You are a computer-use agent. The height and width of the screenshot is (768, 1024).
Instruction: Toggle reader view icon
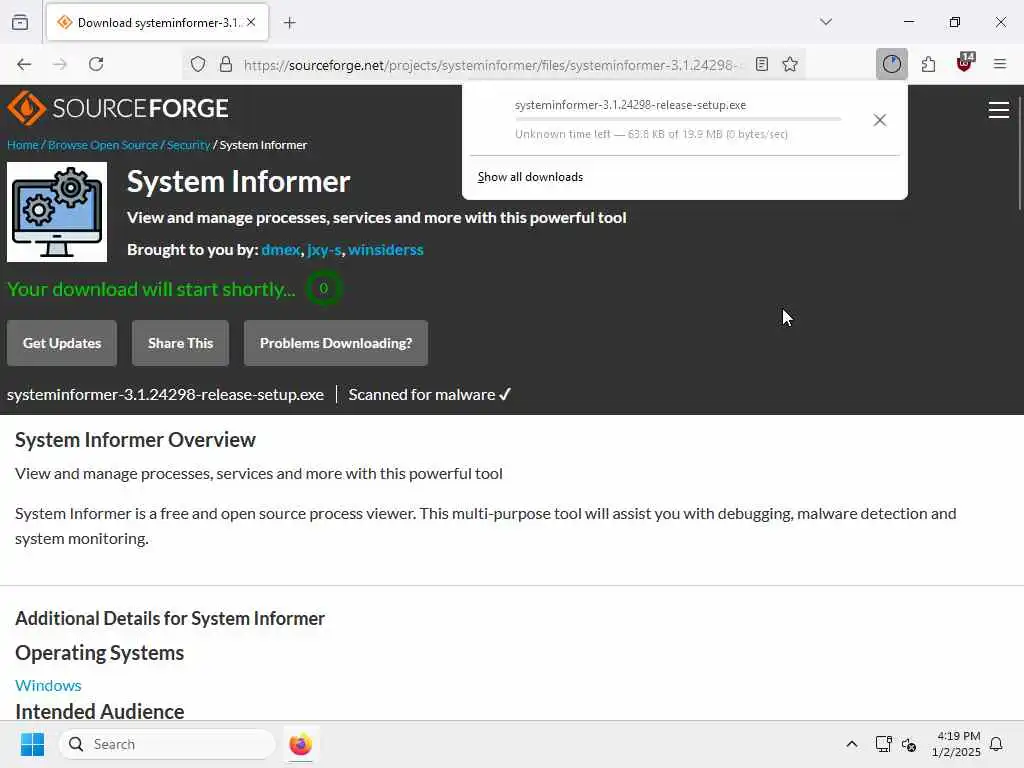click(x=761, y=64)
